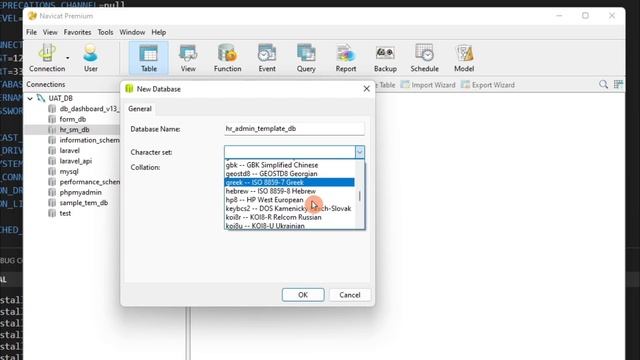This screenshot has height=360, width=640.
Task: Open the File menu
Action: pyautogui.click(x=31, y=32)
